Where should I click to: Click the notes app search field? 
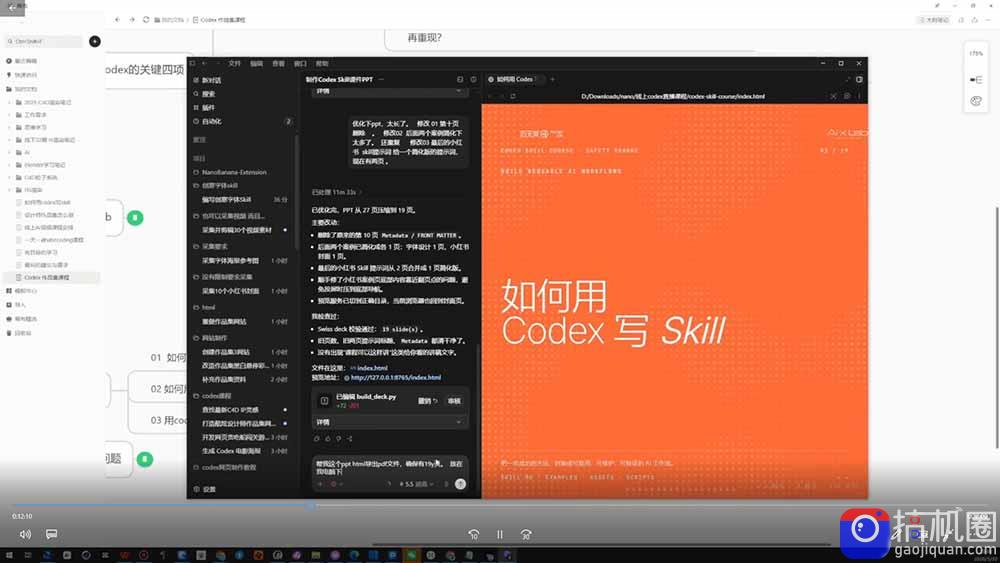pyautogui.click(x=45, y=41)
